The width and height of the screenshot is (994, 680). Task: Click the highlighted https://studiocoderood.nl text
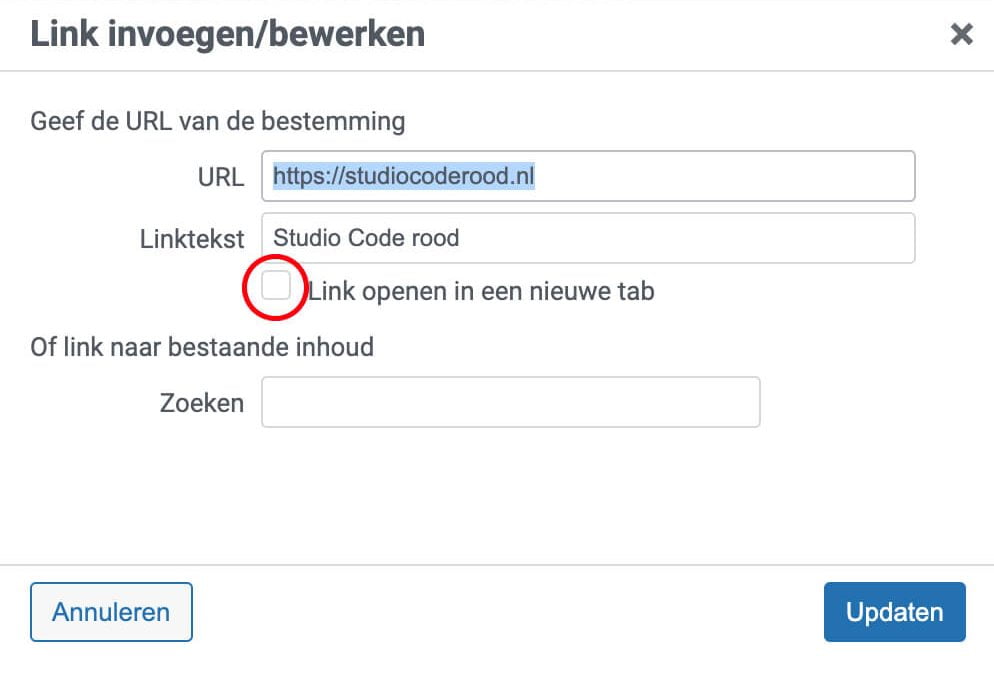click(404, 177)
